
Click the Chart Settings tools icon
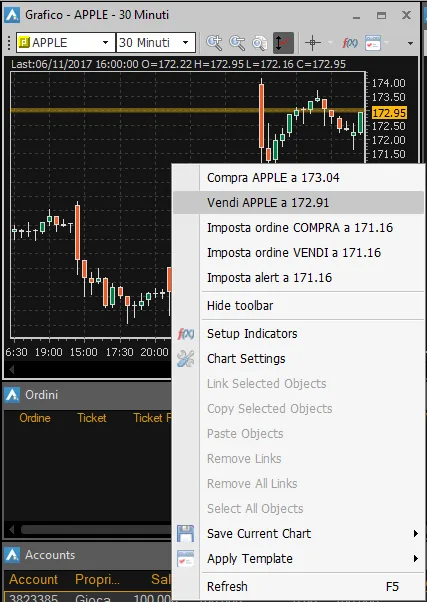point(185,359)
